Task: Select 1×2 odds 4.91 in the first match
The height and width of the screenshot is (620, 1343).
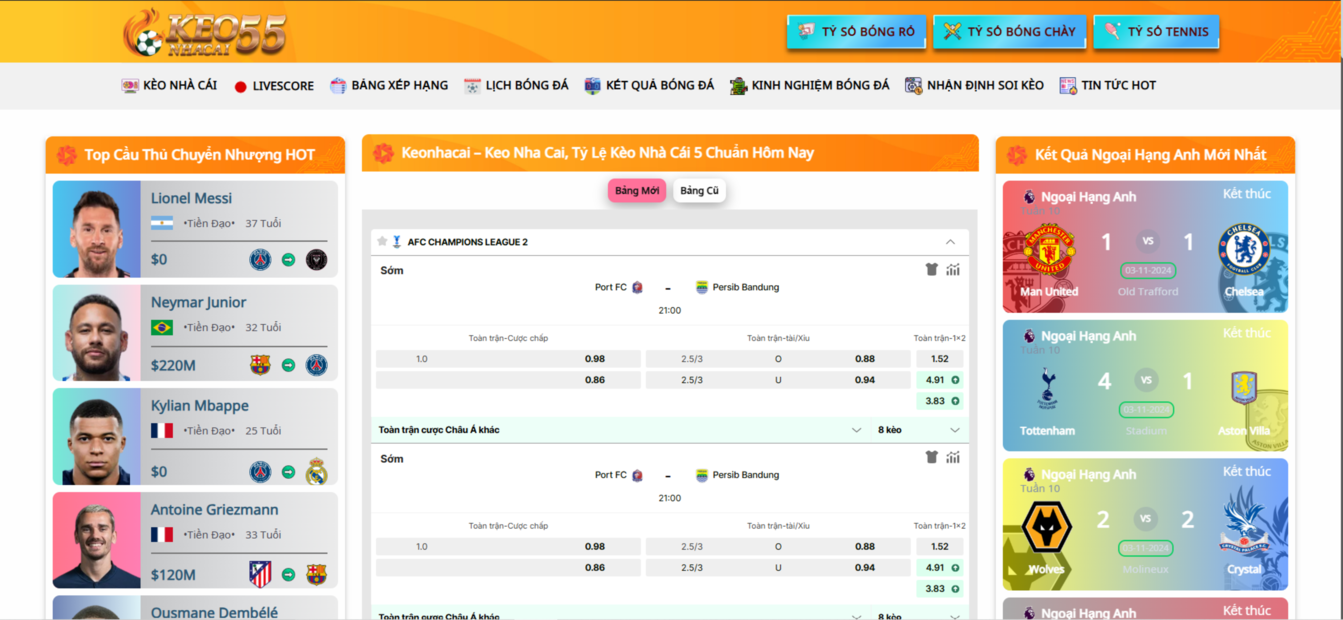Action: pos(939,380)
